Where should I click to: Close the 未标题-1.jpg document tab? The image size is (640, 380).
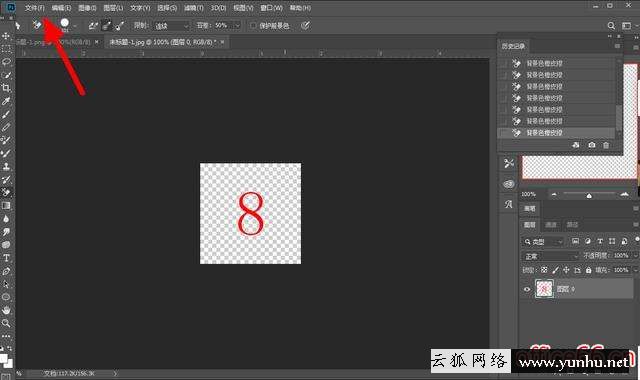[x=222, y=42]
